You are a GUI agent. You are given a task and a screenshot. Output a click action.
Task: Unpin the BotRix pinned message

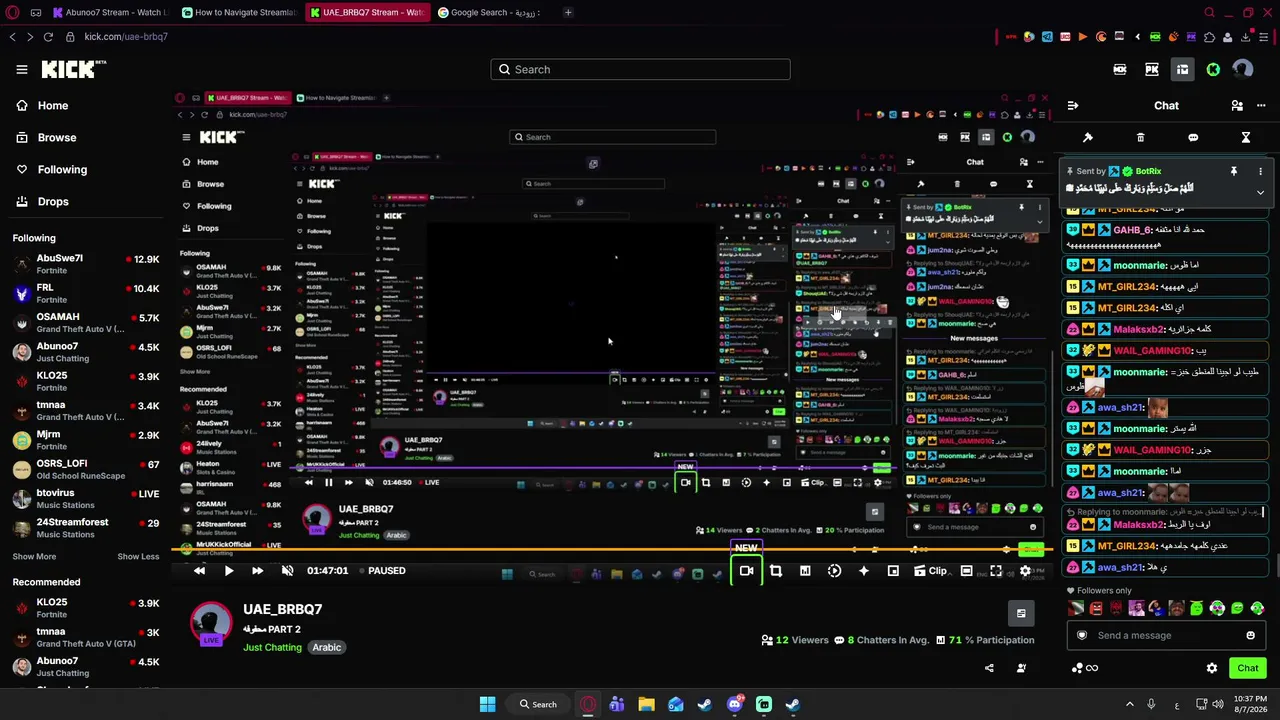(x=1234, y=171)
